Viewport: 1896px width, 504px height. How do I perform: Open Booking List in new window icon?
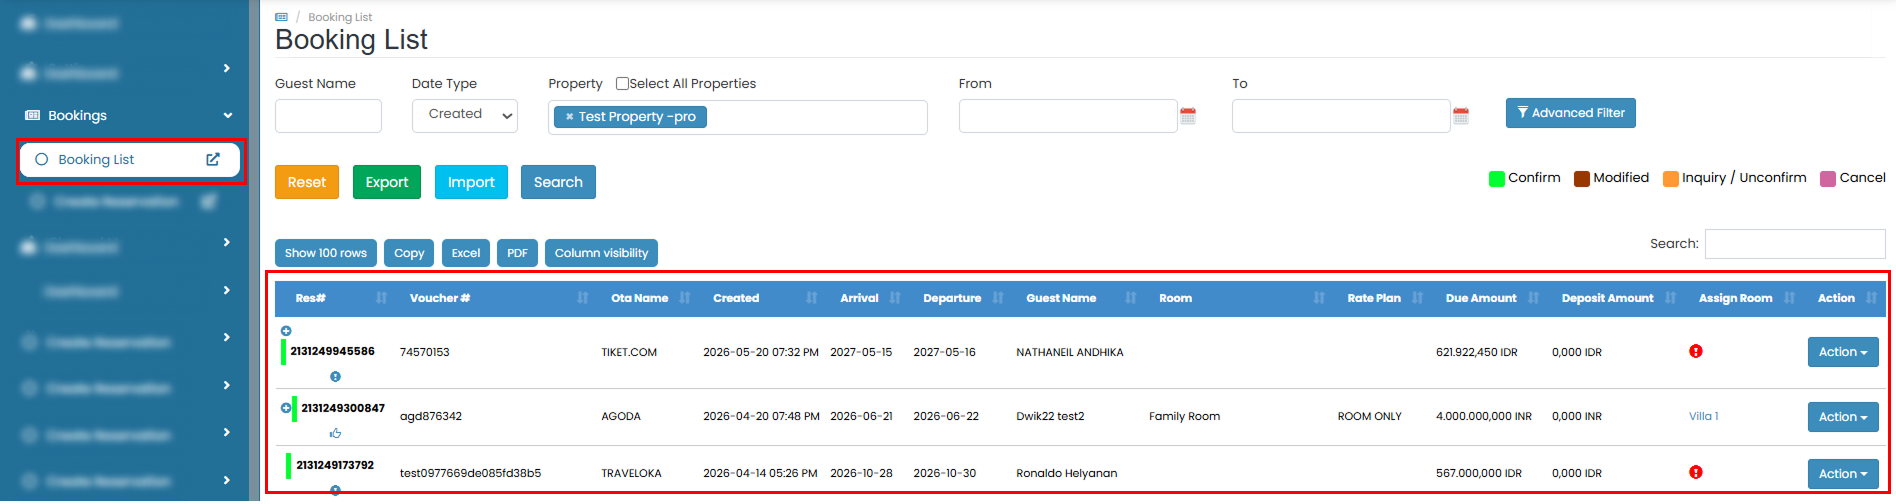pos(213,159)
